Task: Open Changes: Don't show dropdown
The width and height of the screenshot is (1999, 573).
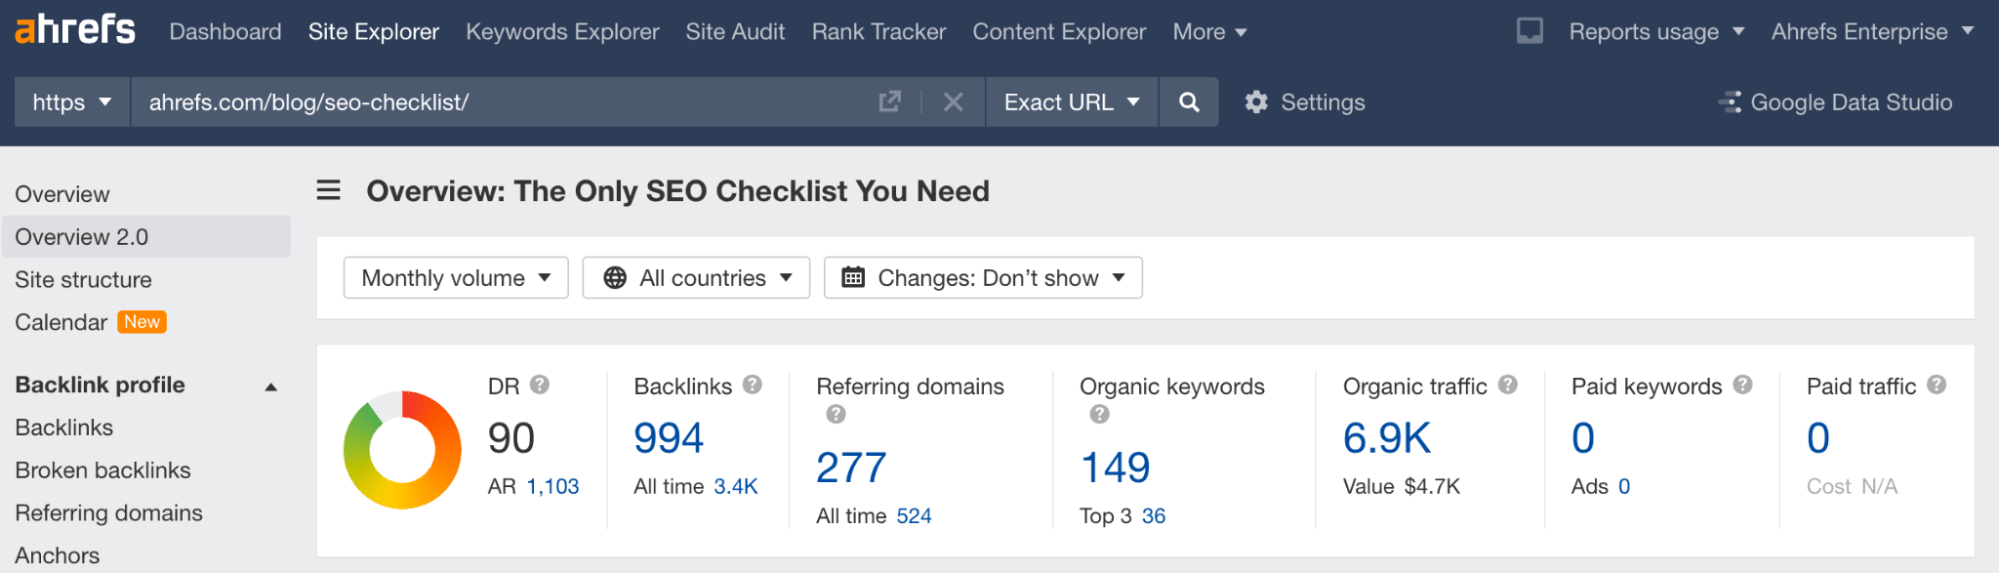Action: [x=983, y=278]
